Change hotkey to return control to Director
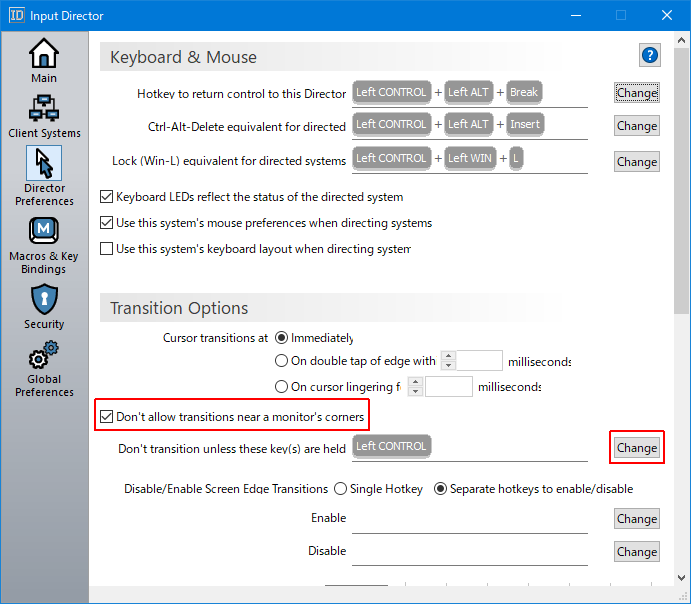This screenshot has width=691, height=604. coord(636,93)
